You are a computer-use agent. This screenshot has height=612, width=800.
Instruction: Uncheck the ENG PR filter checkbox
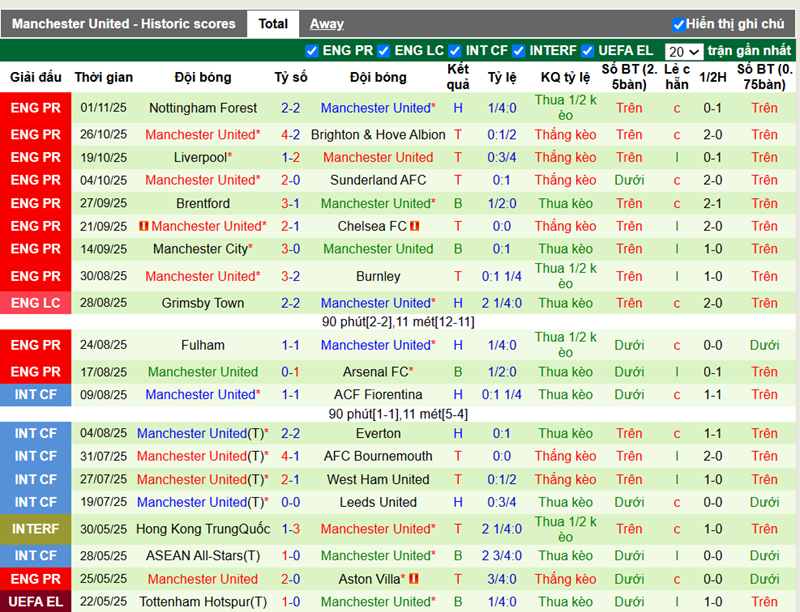312,51
